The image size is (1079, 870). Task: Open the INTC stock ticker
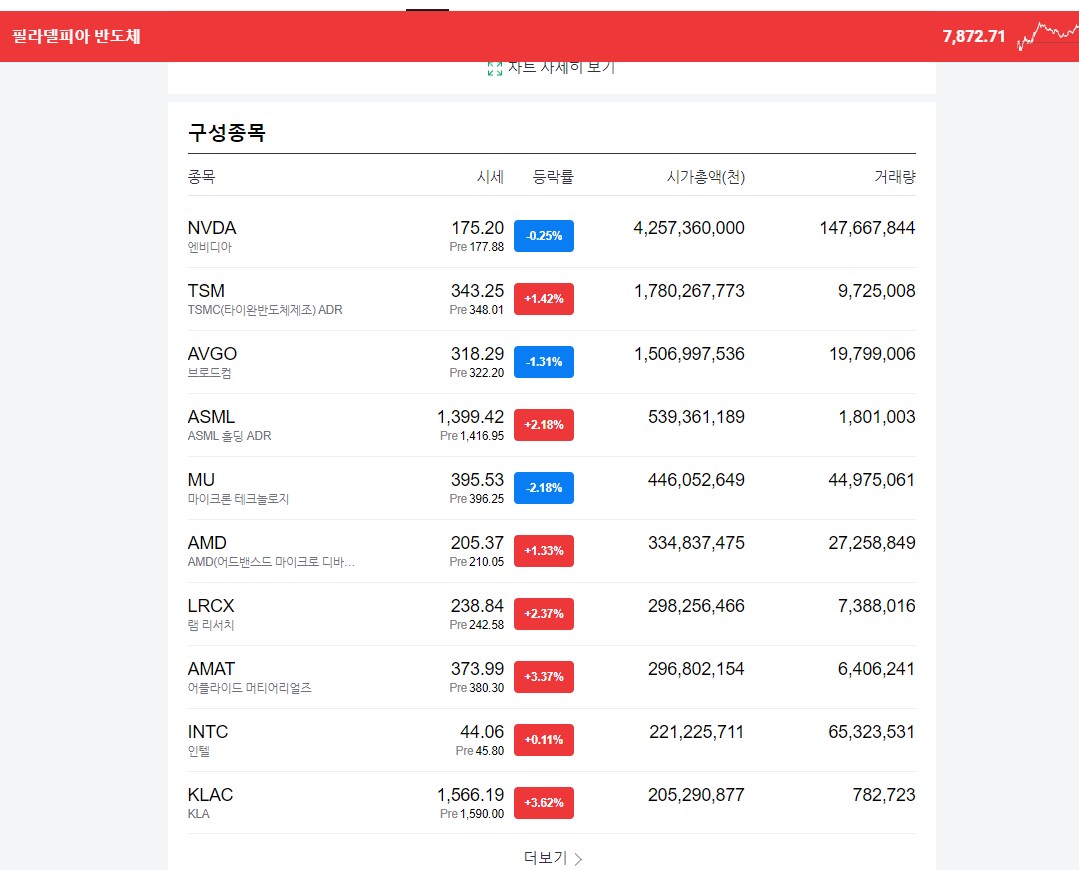pos(208,732)
